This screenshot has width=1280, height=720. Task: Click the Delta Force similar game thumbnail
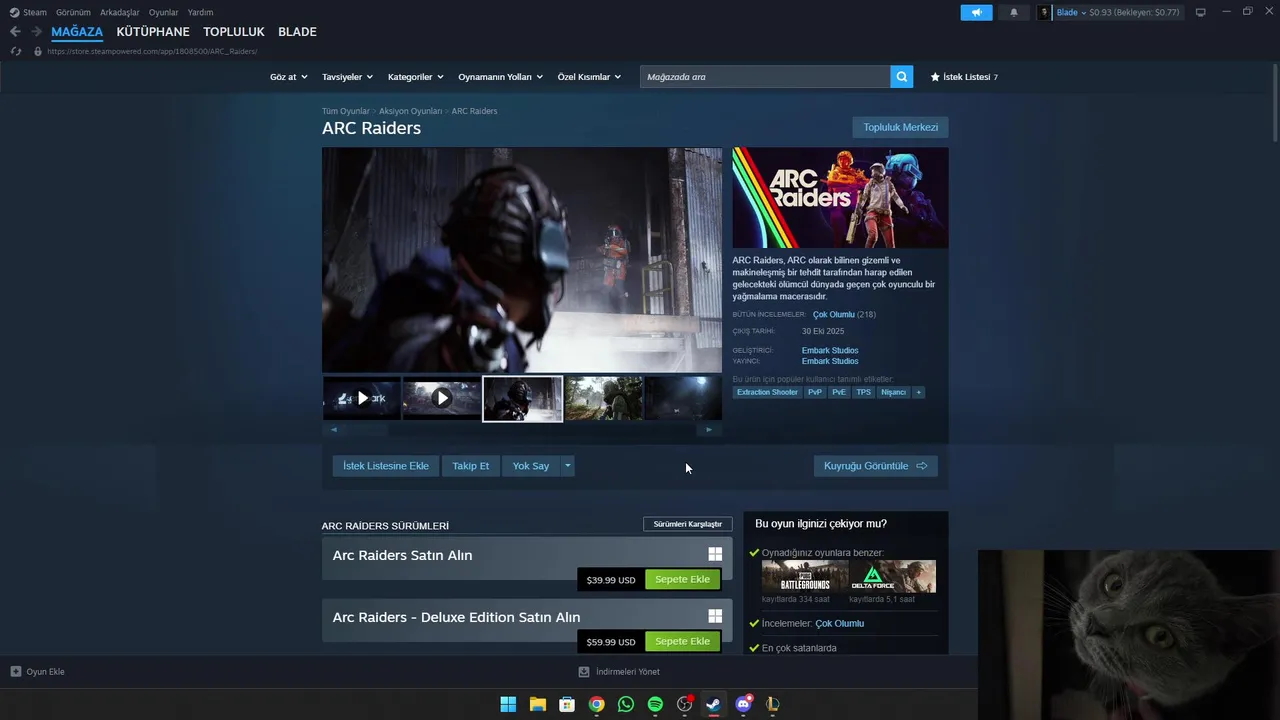pos(893,576)
